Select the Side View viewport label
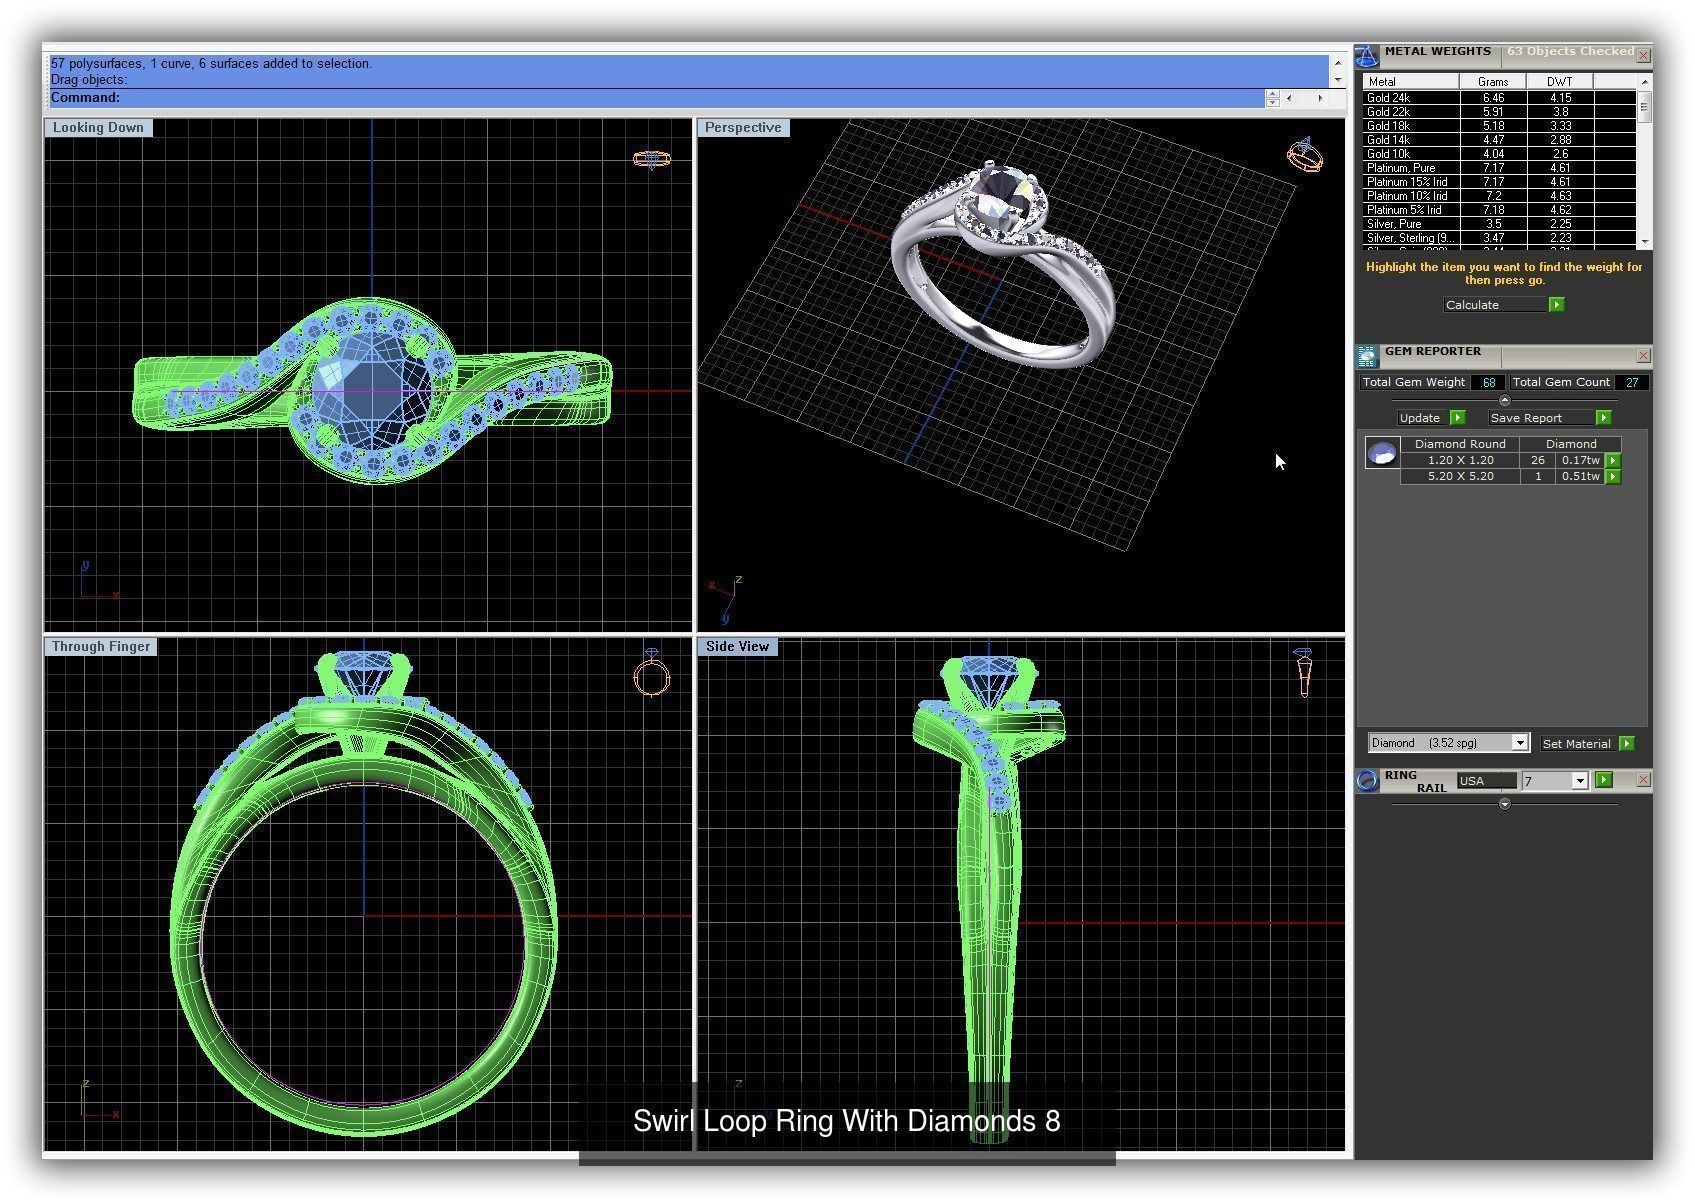Screen dimensions: 1695x1202 (x=738, y=647)
